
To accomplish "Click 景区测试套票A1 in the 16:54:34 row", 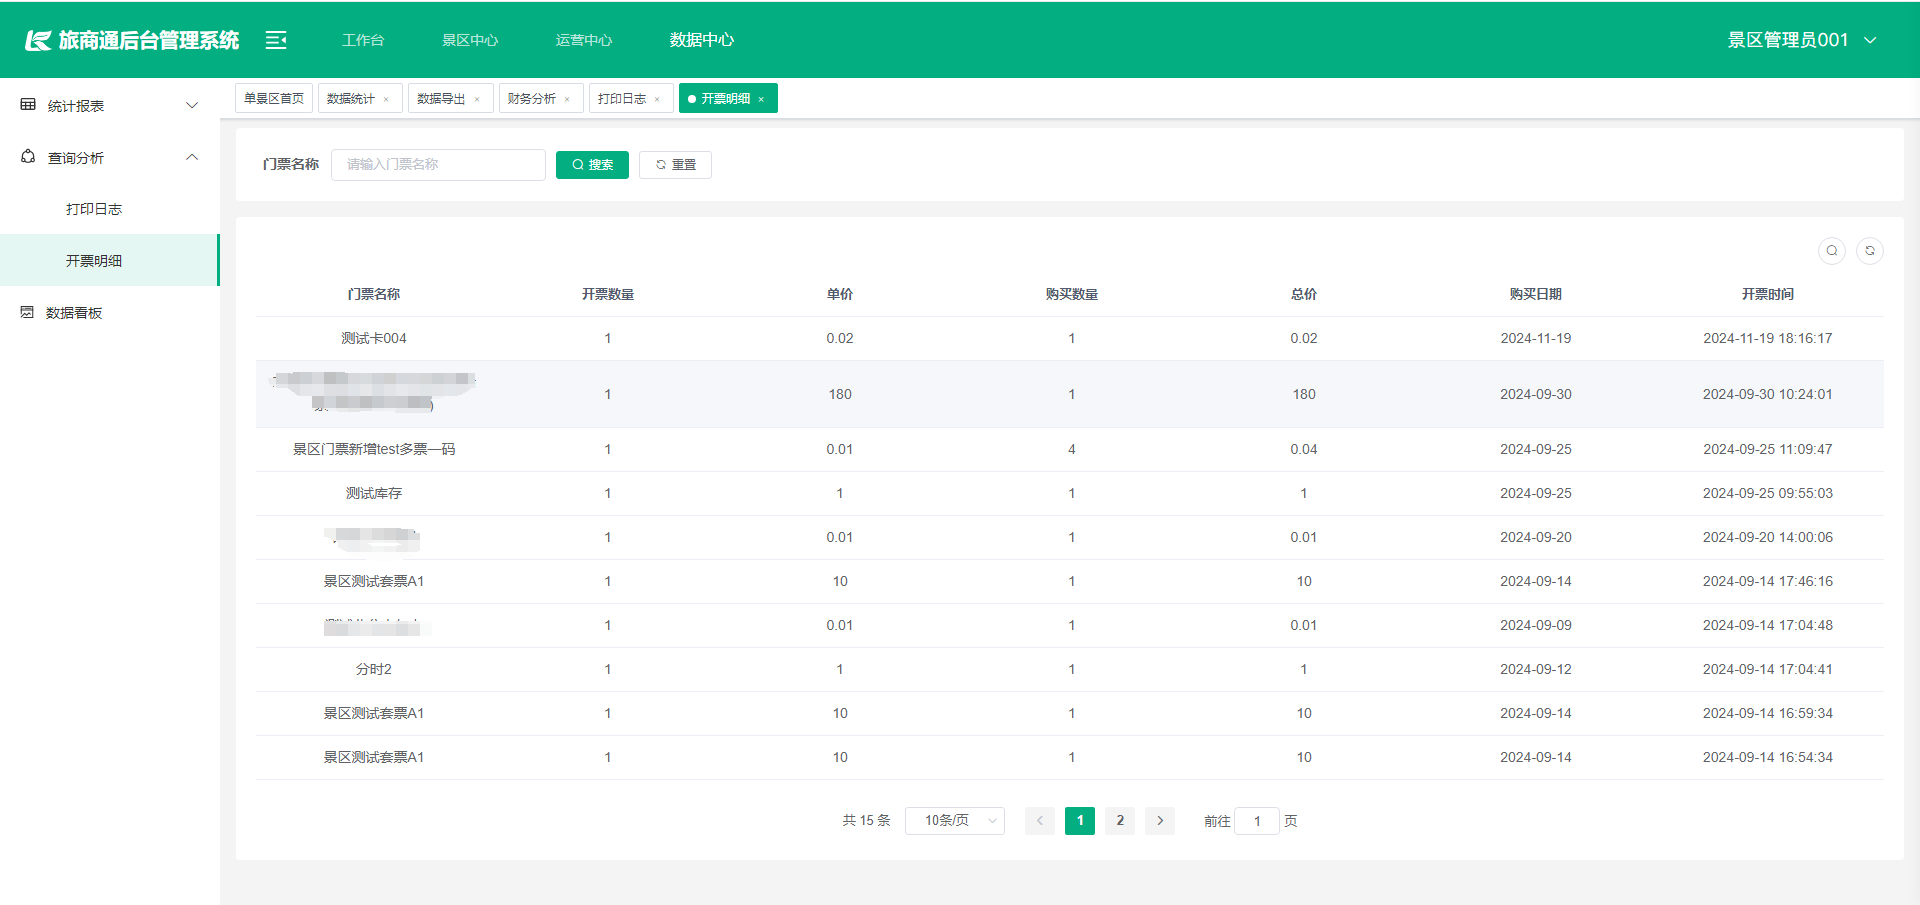I will 374,757.
